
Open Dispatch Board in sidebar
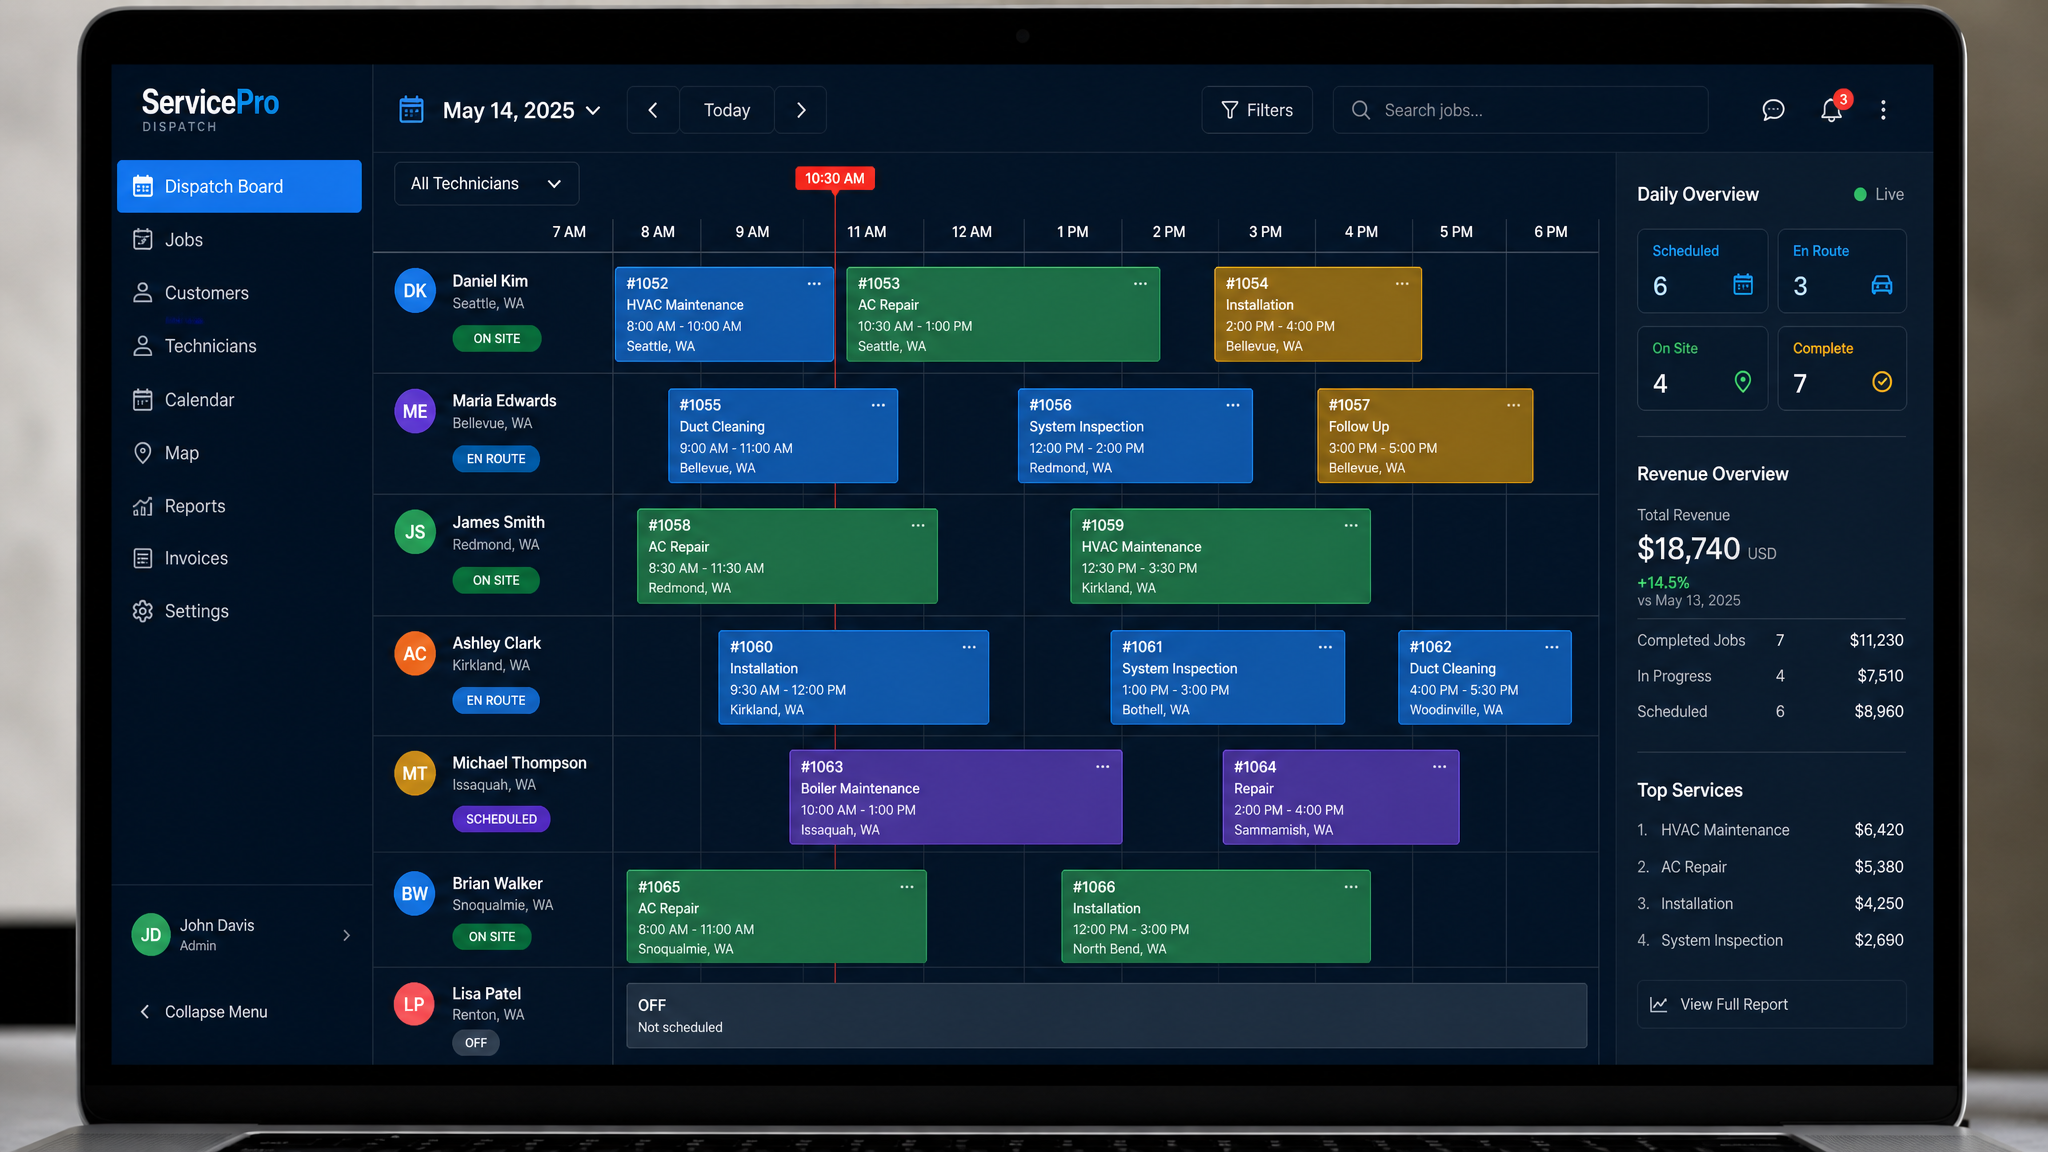pyautogui.click(x=239, y=186)
